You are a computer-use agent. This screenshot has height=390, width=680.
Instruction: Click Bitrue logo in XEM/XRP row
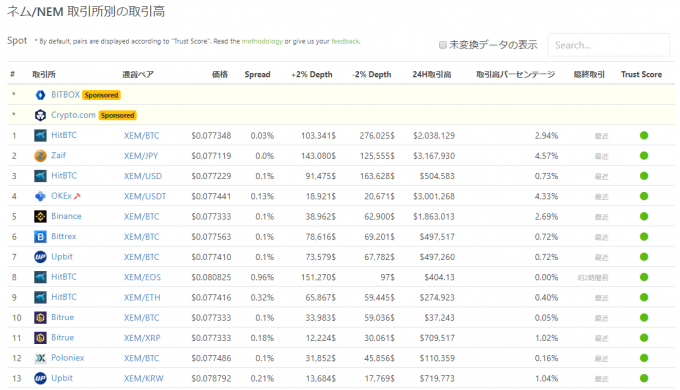pyautogui.click(x=40, y=338)
